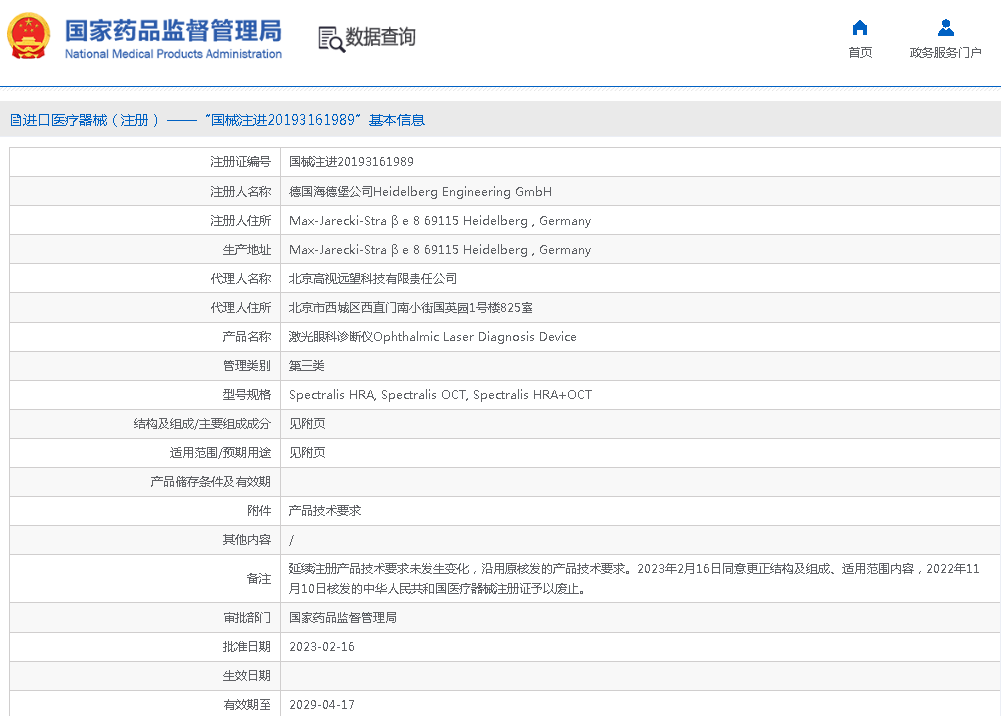
Task: Click the expiry date 2029-04-17
Action: pos(322,705)
